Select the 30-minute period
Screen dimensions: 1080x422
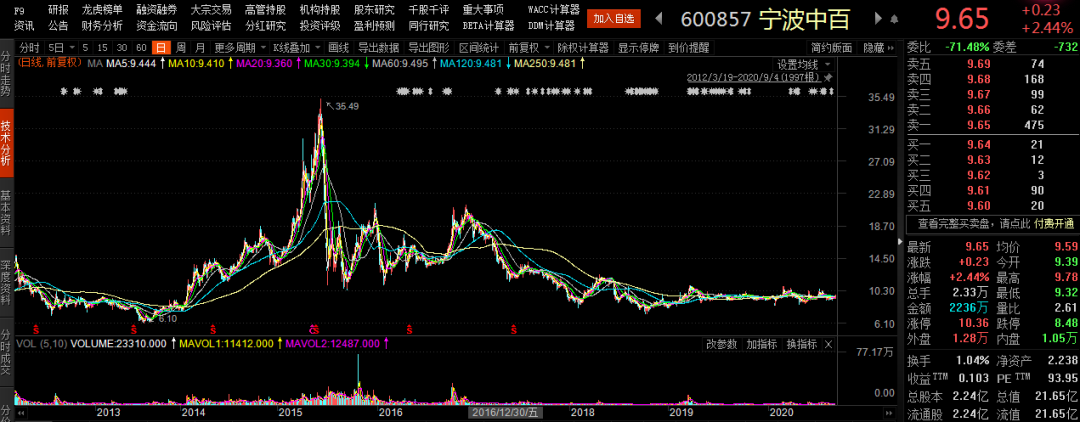[122, 48]
